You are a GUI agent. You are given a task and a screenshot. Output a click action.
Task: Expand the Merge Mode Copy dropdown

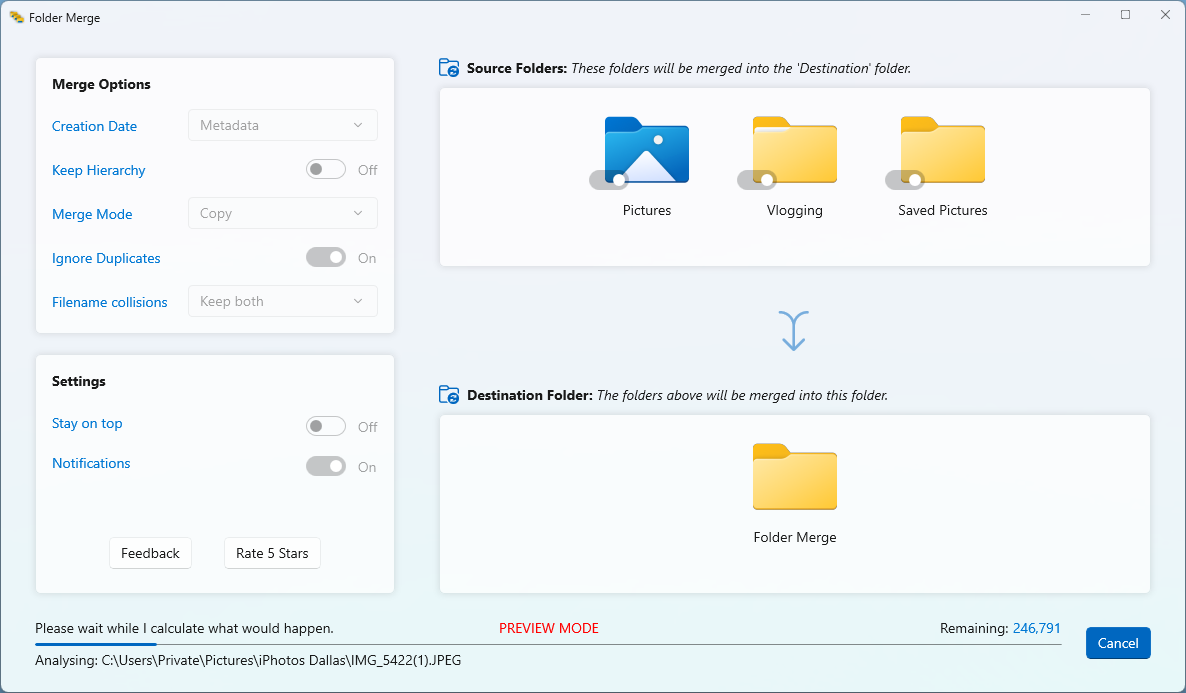click(282, 213)
